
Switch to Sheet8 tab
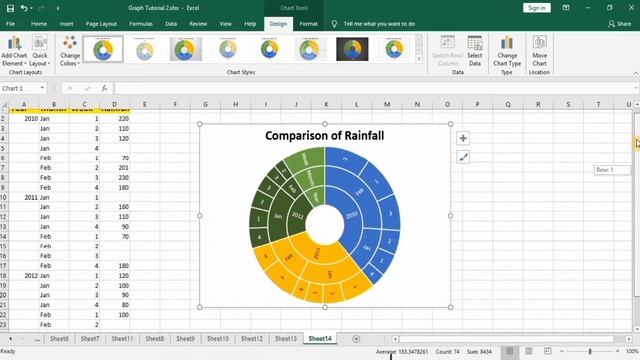154,339
